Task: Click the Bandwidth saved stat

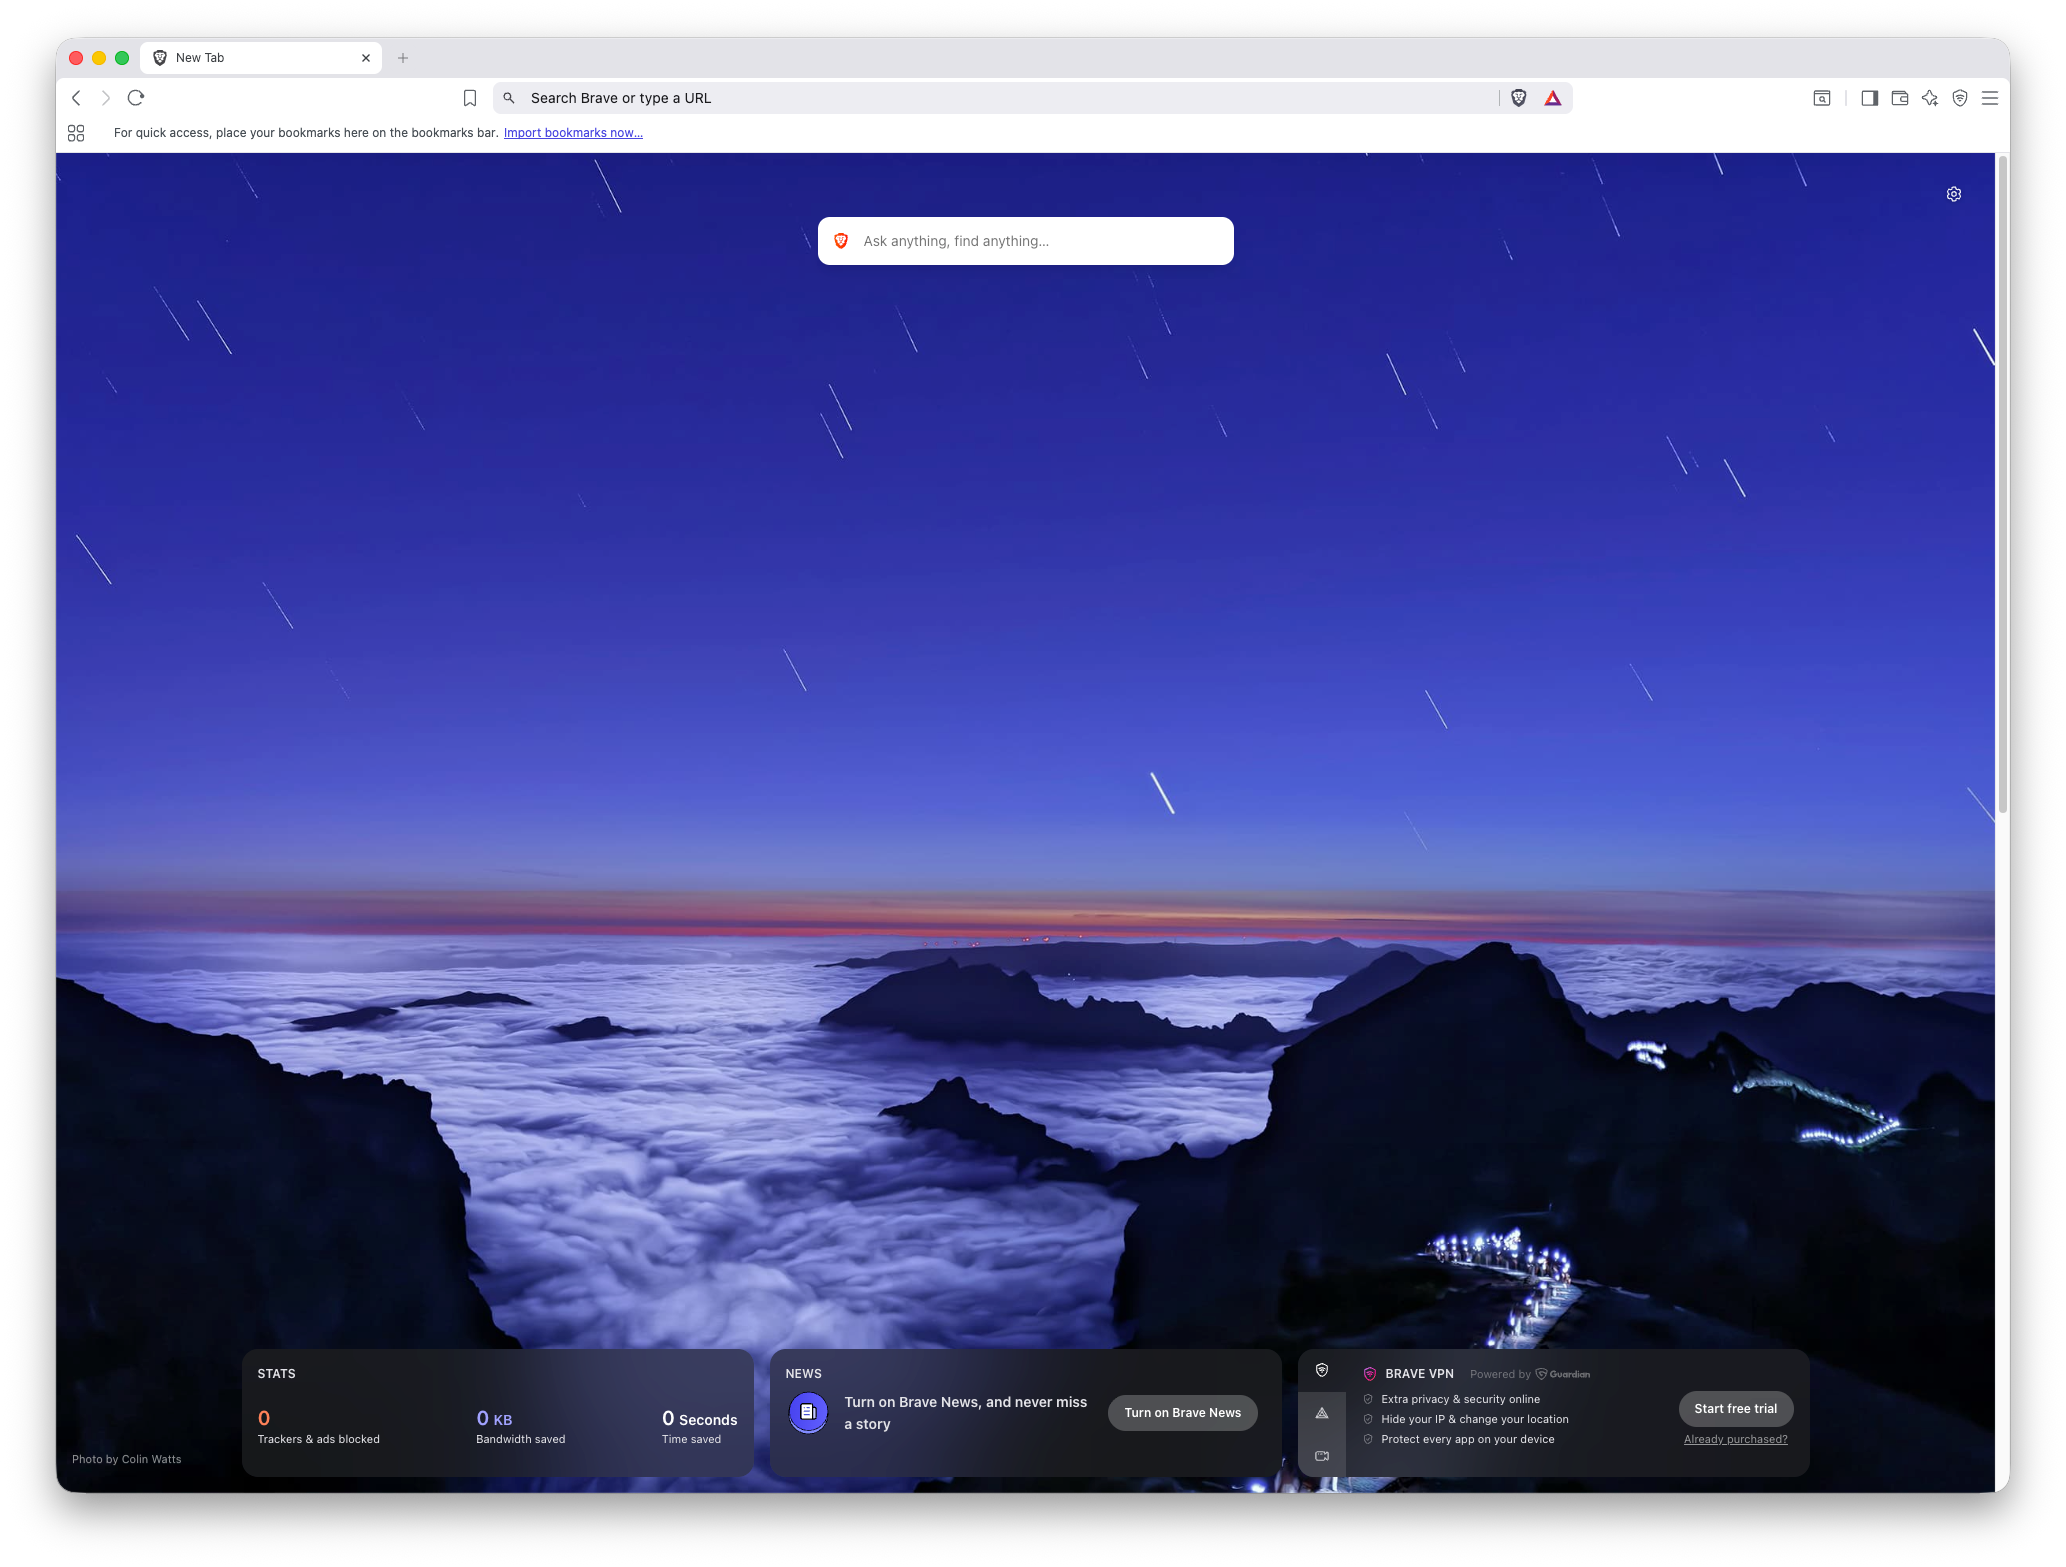Action: 520,1427
